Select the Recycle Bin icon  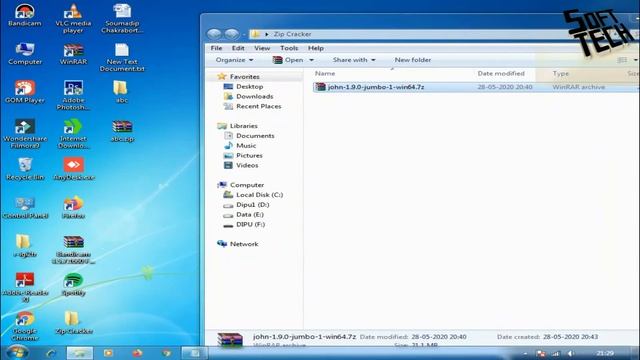pos(25,169)
